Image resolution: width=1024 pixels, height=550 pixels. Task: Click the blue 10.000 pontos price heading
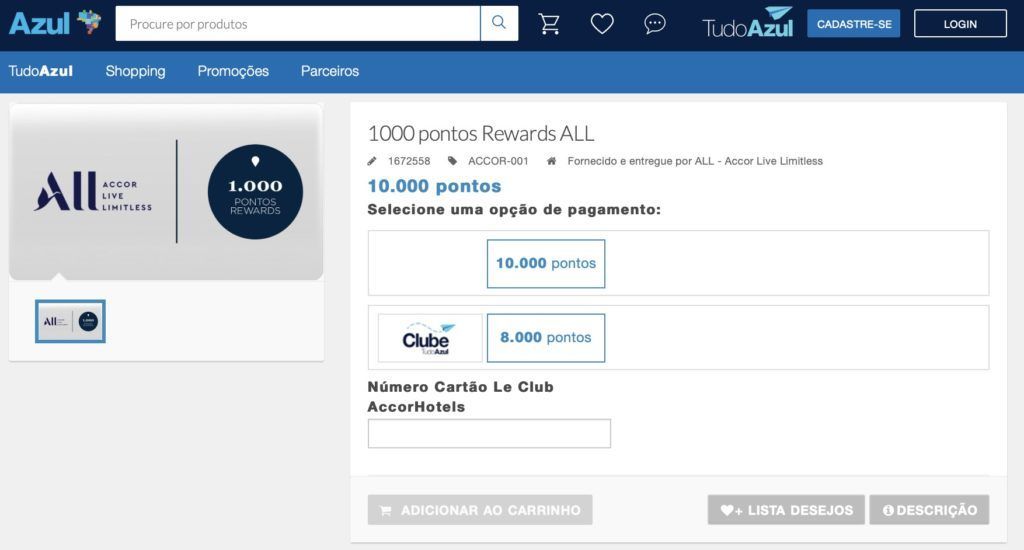434,186
